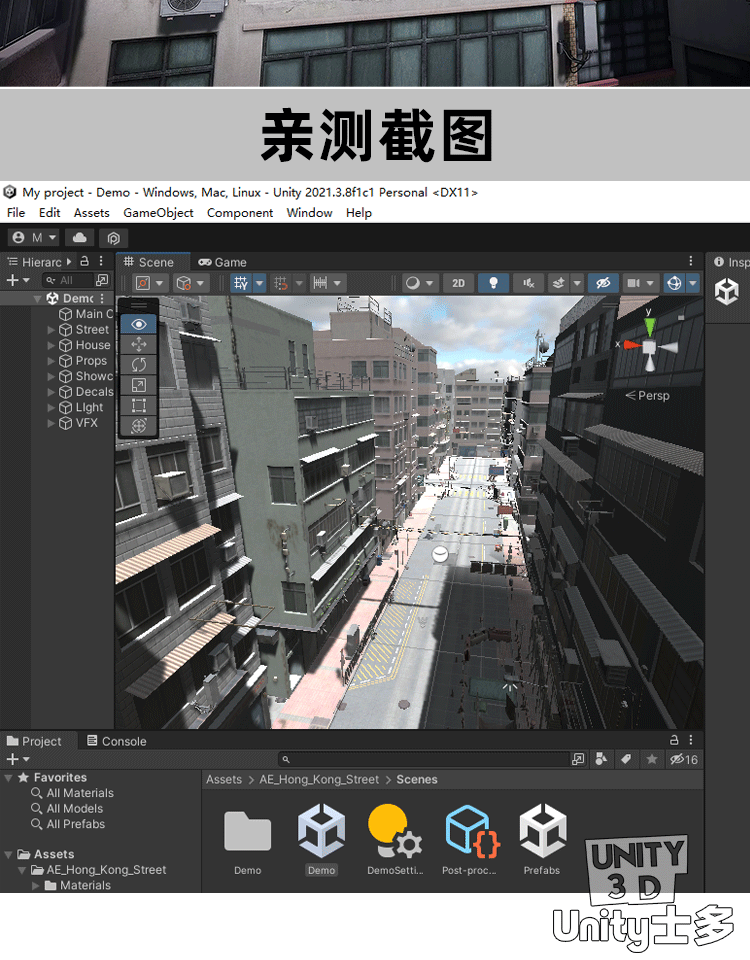The height and width of the screenshot is (960, 750).
Task: Select the Scale tool in scene overlay
Action: (x=139, y=385)
